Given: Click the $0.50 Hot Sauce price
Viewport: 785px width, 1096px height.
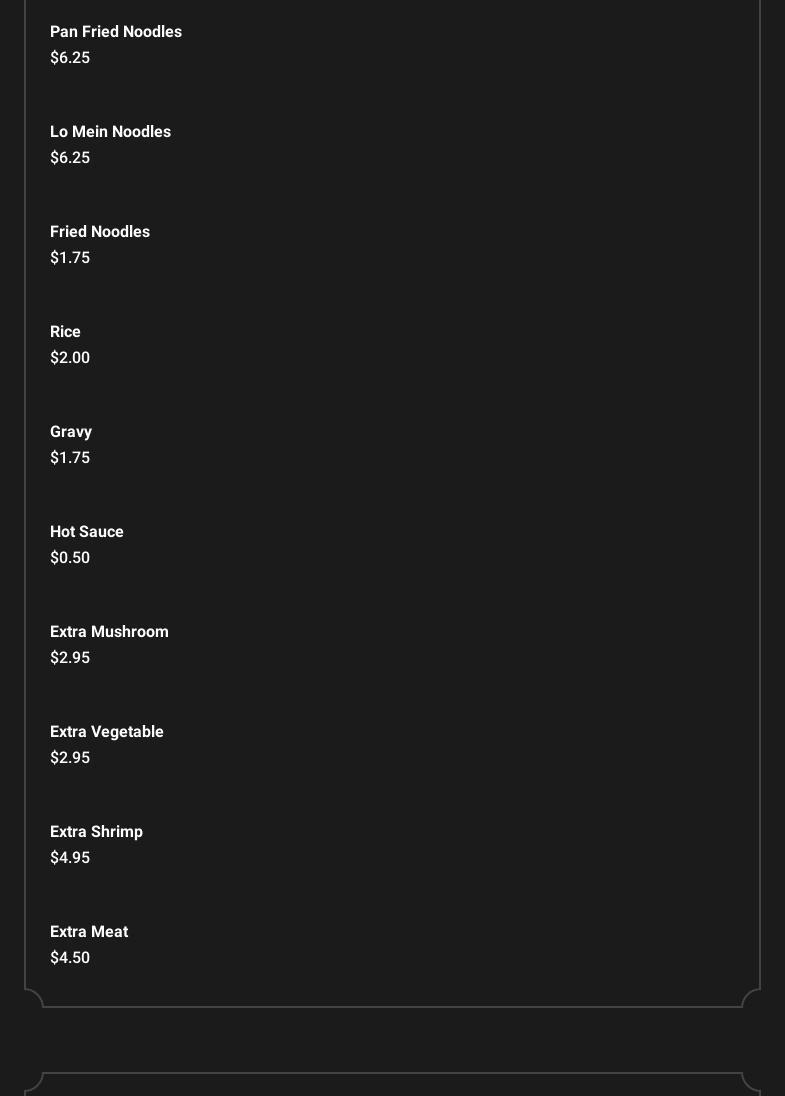Looking at the screenshot, I should (70, 558).
